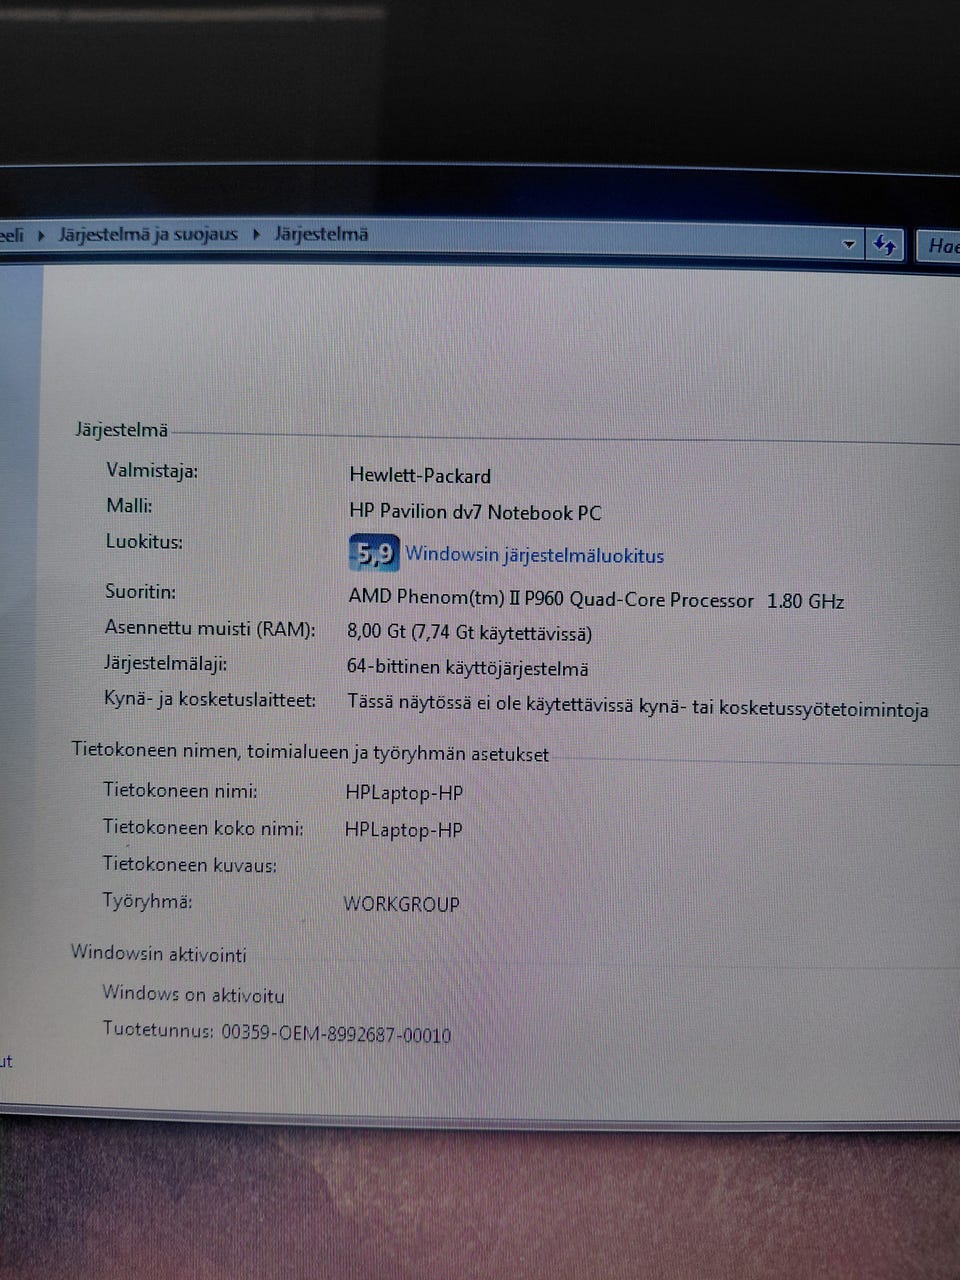Click the Kynä- ja kosketuslaitteet label
This screenshot has width=960, height=1280.
pos(210,700)
